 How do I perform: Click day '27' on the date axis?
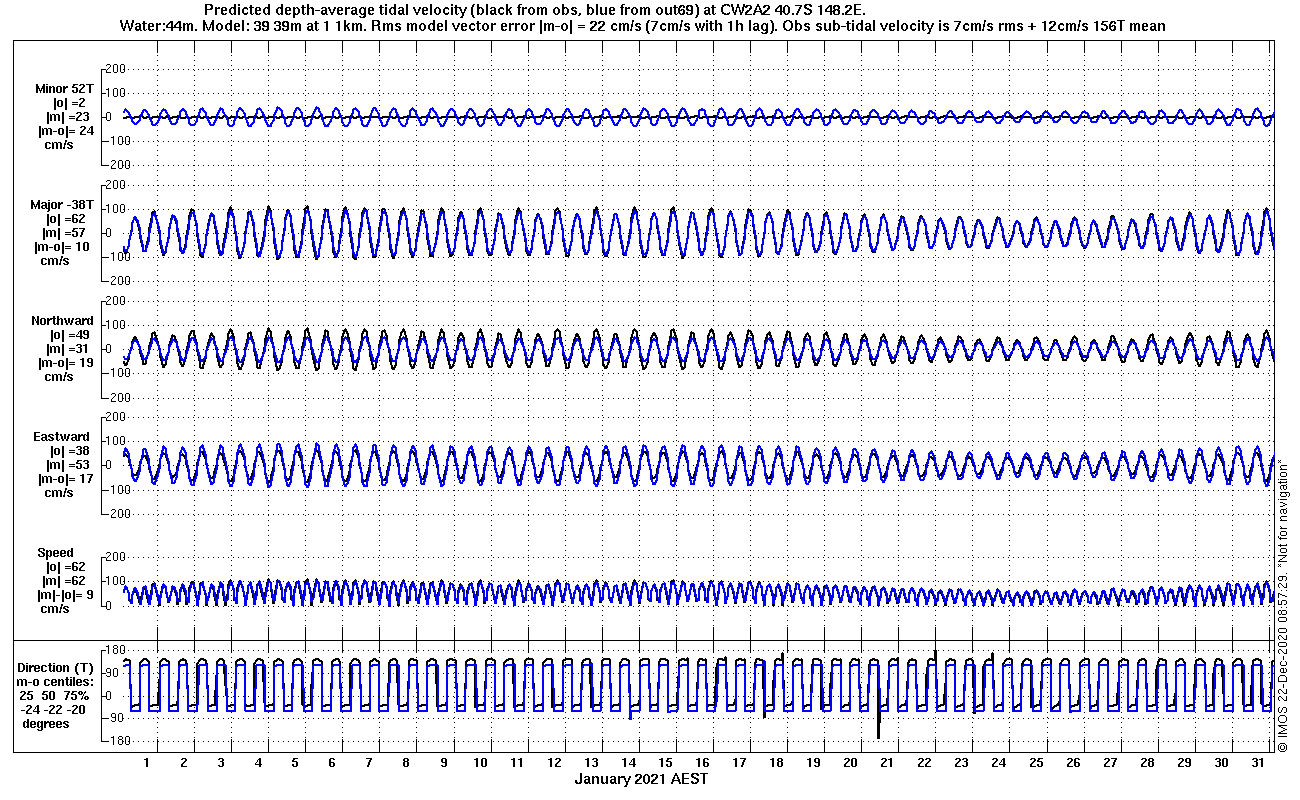[1110, 763]
